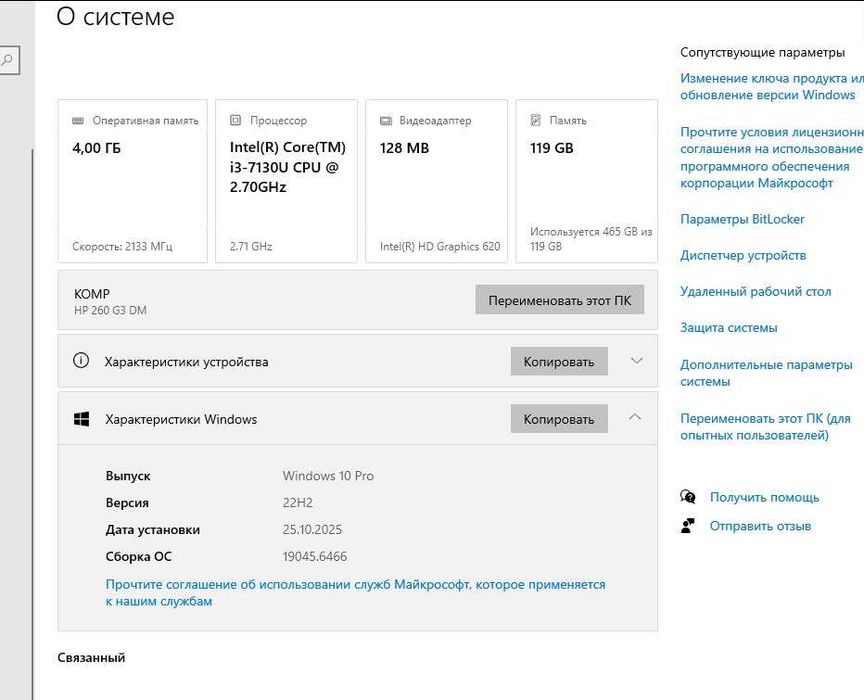Click Intel(R) HD Graphics 620 text
The width and height of the screenshot is (864, 700).
tap(440, 246)
